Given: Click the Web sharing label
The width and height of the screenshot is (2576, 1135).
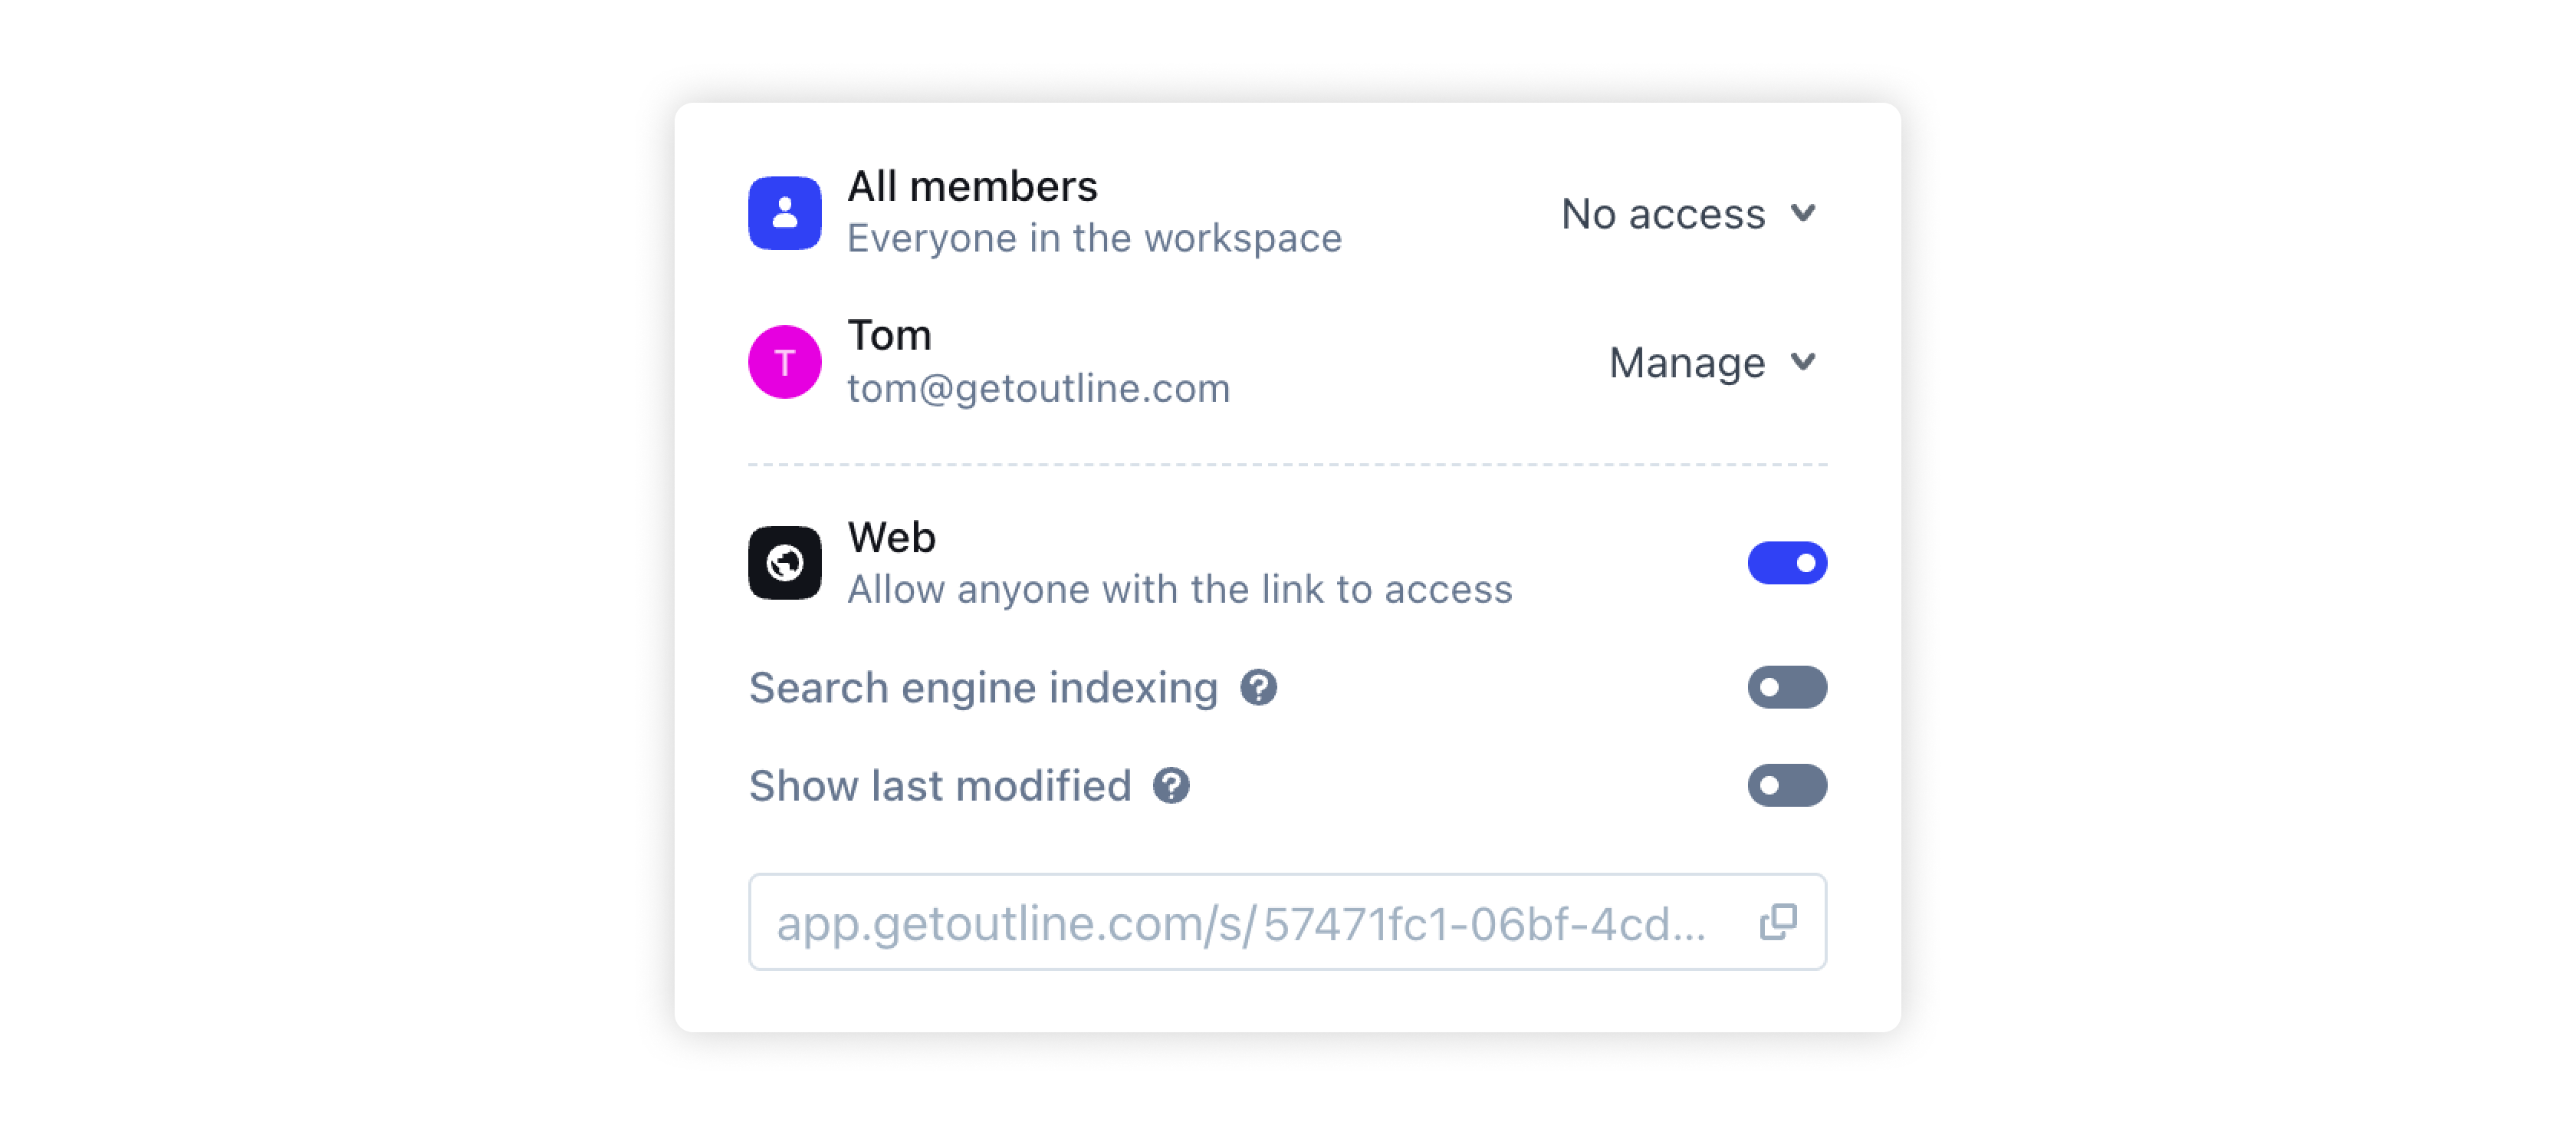Looking at the screenshot, I should click(x=891, y=538).
